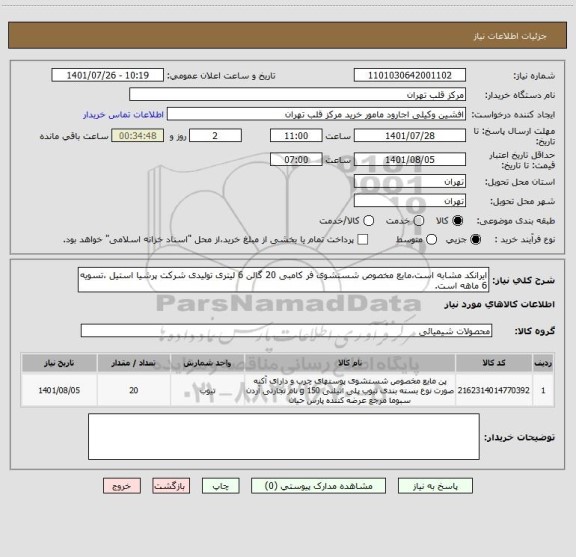Click the شهر محل تحویل field
This screenshot has width=576, height=557.
click(410, 201)
